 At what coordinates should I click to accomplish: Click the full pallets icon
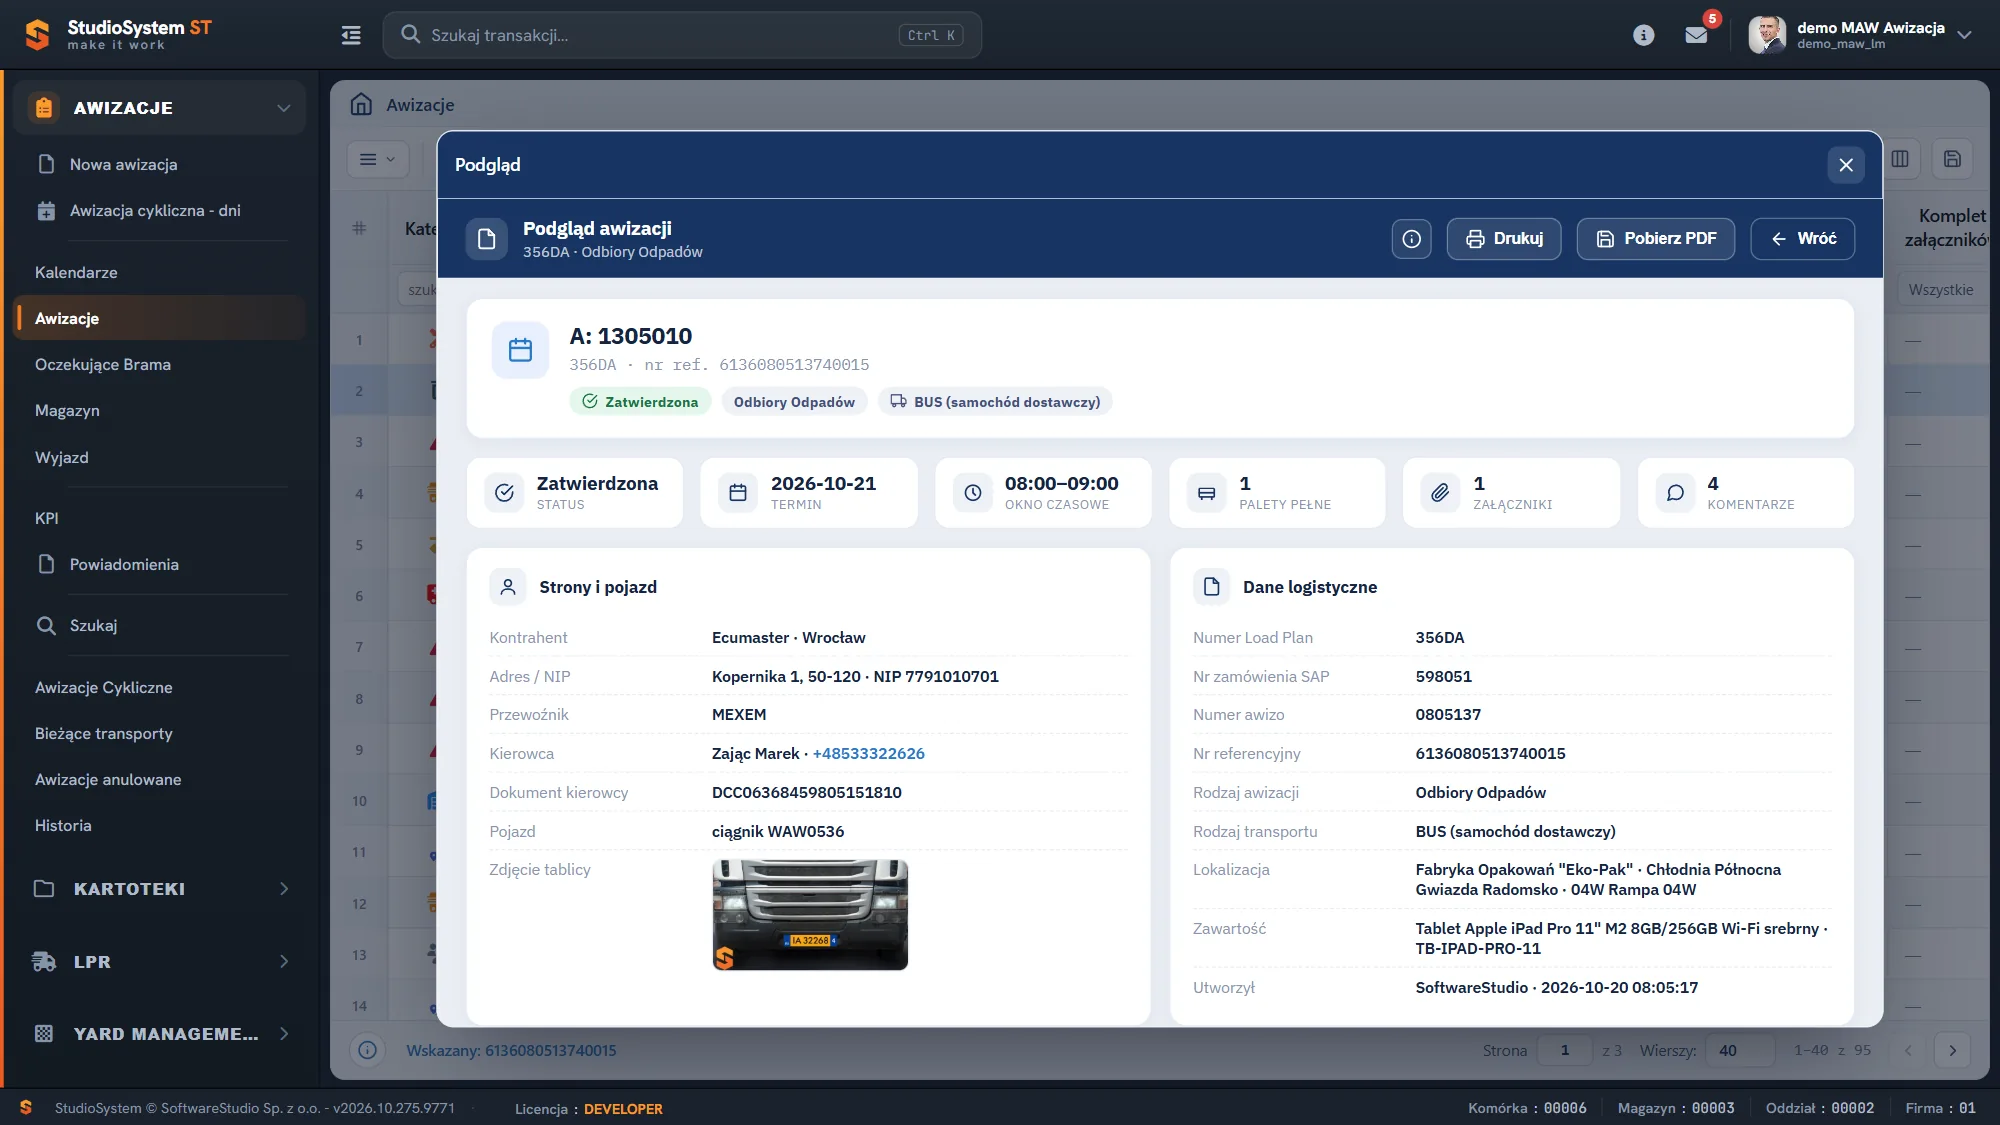point(1206,493)
